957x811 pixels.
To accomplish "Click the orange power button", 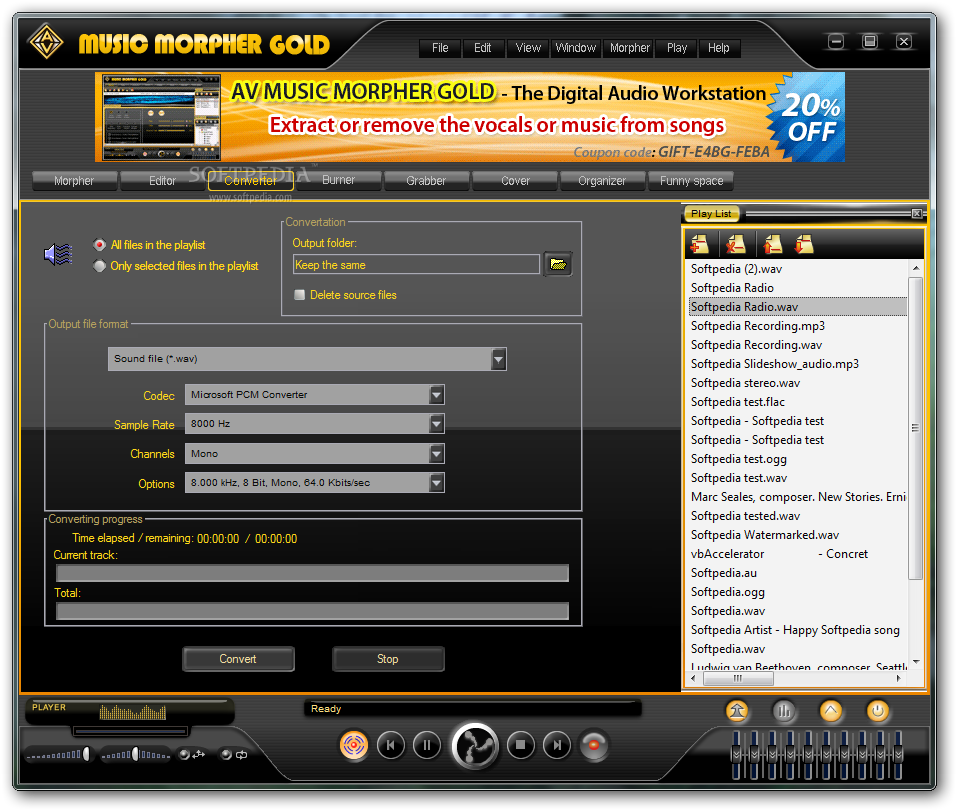I will 878,711.
